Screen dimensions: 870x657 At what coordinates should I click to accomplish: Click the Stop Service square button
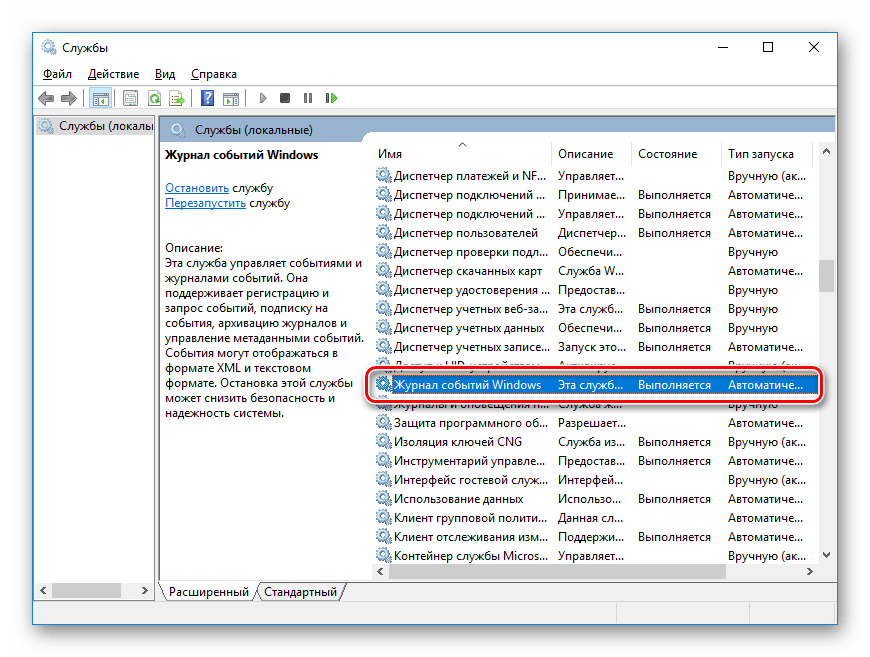285,98
